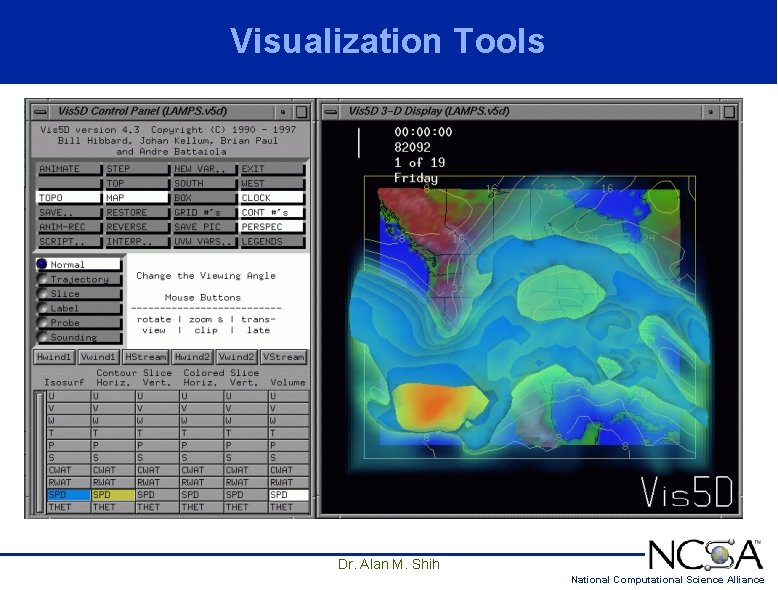778x590 pixels.
Task: Toggle P in Volume column
Action: tap(289, 445)
